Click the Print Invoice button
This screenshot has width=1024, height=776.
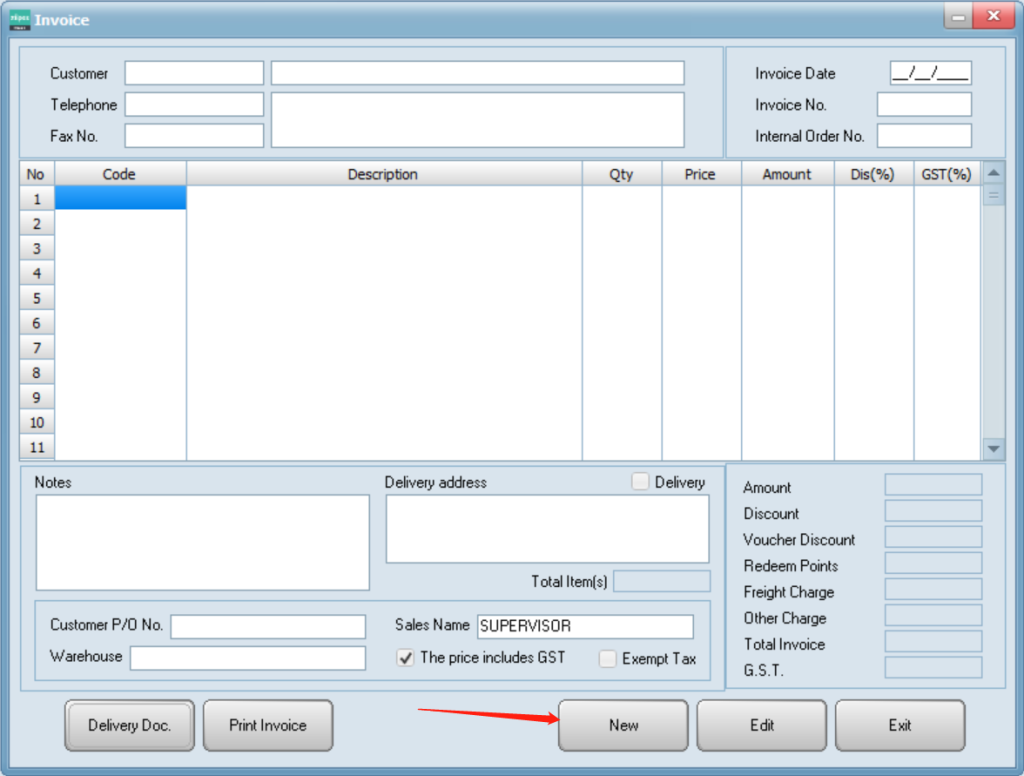click(267, 725)
